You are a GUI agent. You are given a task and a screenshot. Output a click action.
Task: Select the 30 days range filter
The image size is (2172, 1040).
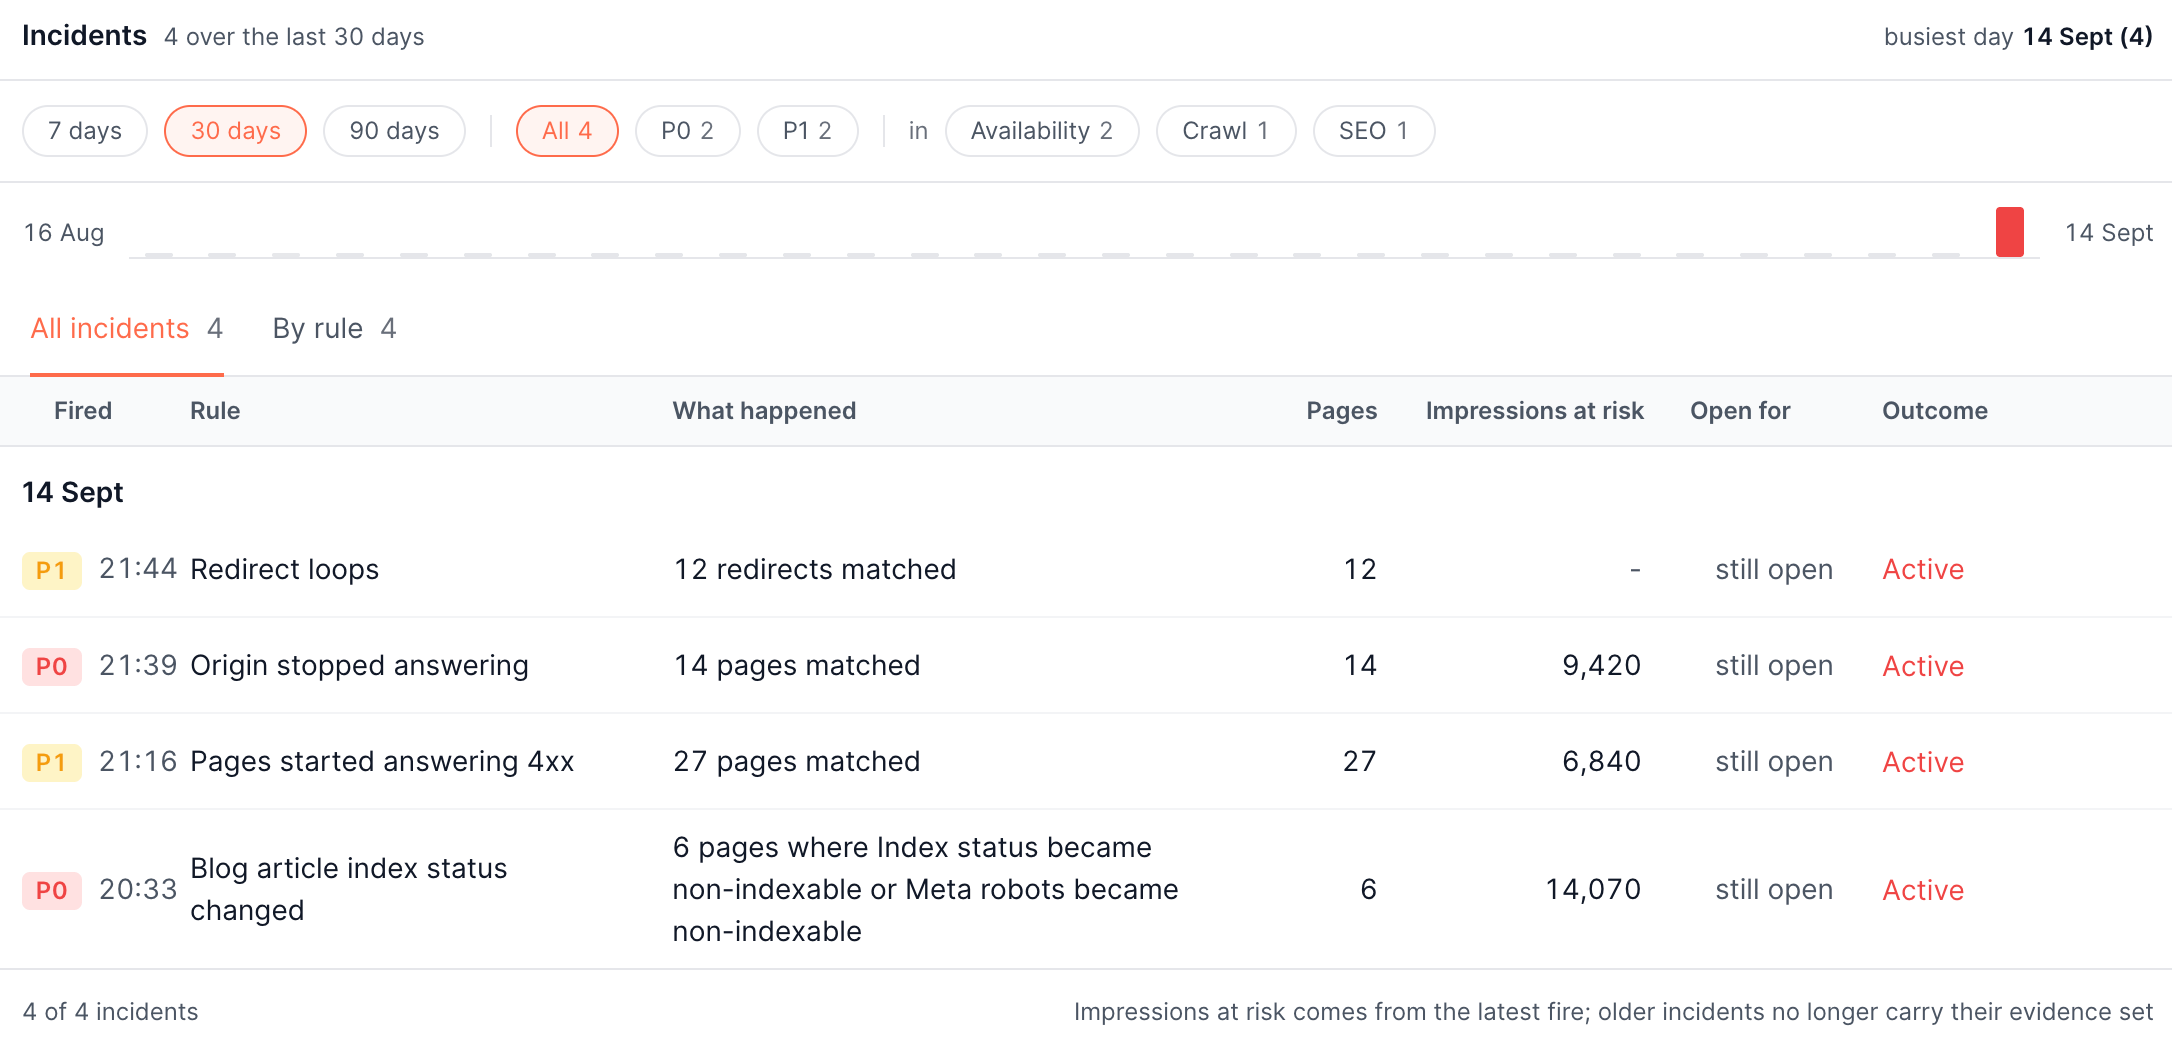point(235,131)
